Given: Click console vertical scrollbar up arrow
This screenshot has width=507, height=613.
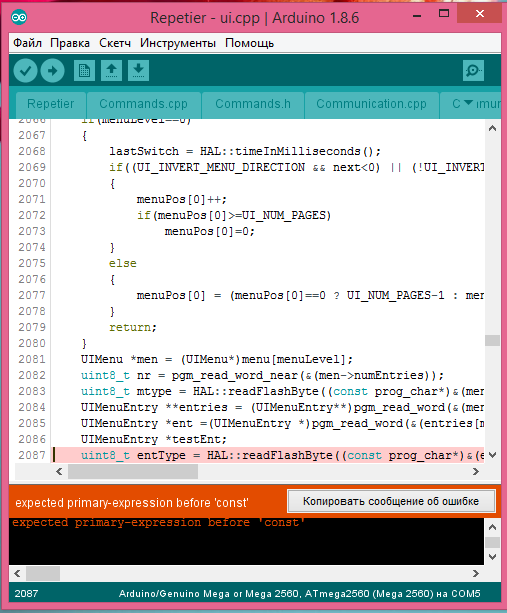Looking at the screenshot, I should pyautogui.click(x=493, y=527).
